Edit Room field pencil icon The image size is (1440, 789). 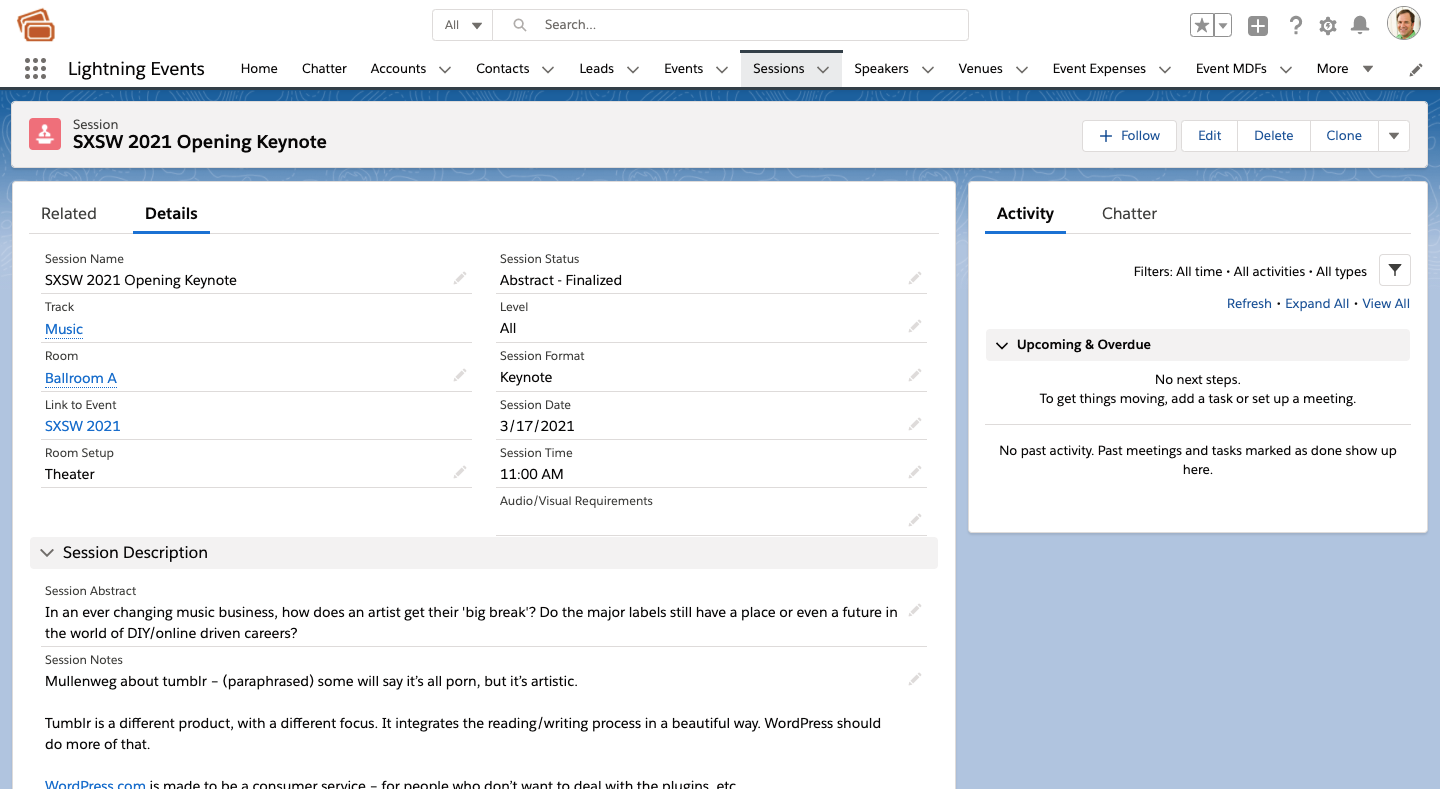[x=460, y=375]
